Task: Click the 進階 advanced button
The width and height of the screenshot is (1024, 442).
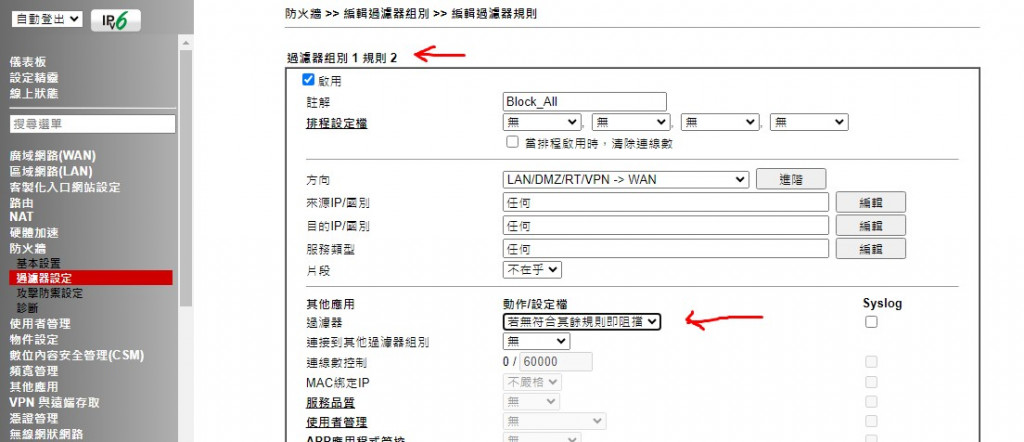Action: (791, 179)
